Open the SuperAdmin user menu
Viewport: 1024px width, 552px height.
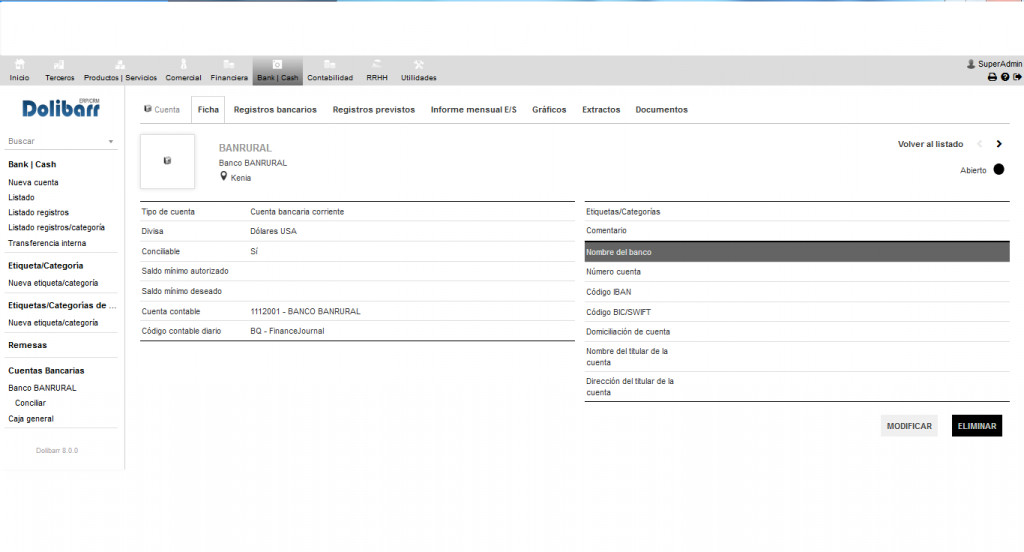(994, 64)
